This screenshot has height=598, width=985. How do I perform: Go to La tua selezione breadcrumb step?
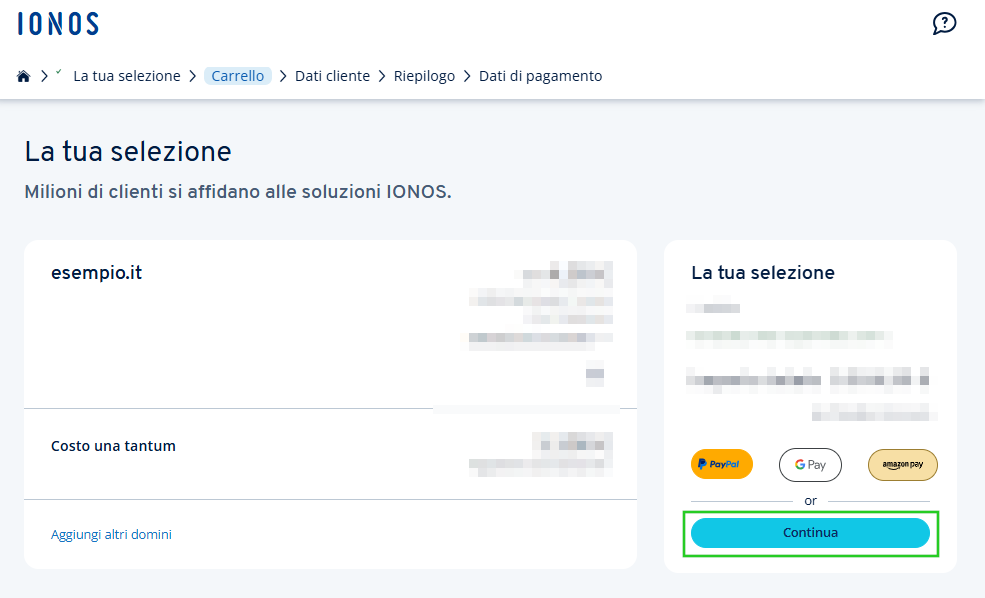[127, 76]
